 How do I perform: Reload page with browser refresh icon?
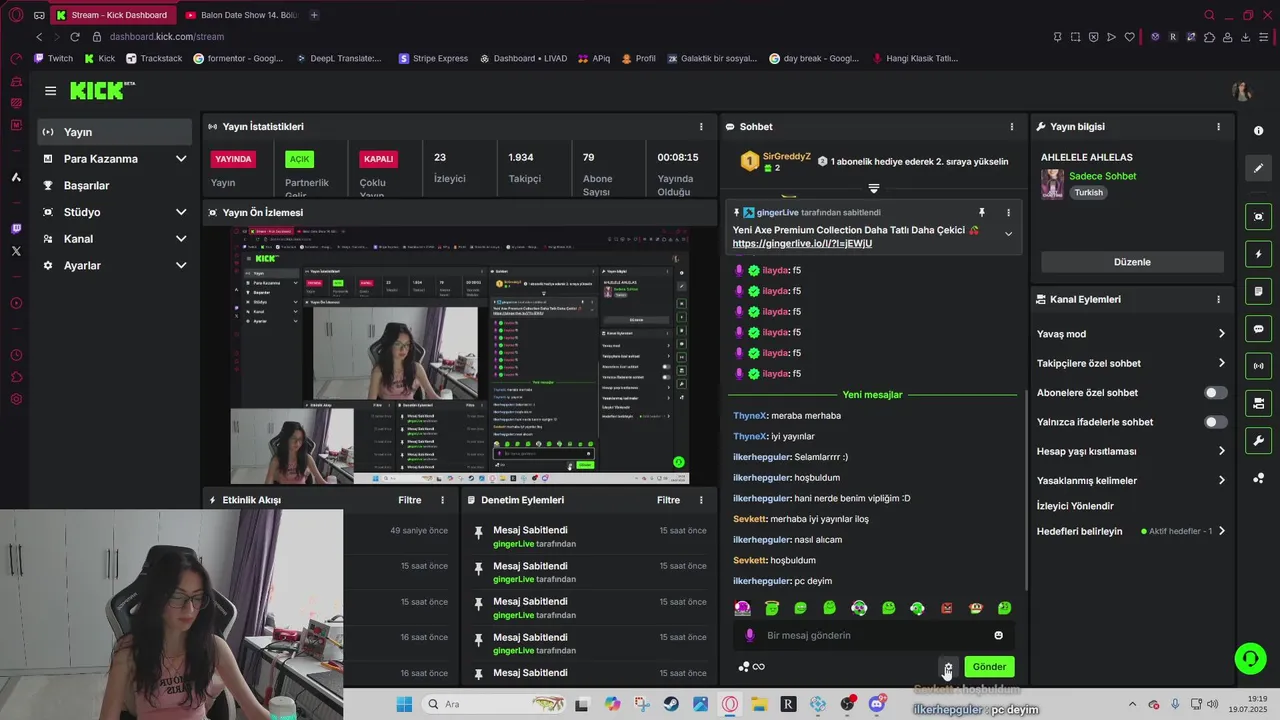pos(74,37)
